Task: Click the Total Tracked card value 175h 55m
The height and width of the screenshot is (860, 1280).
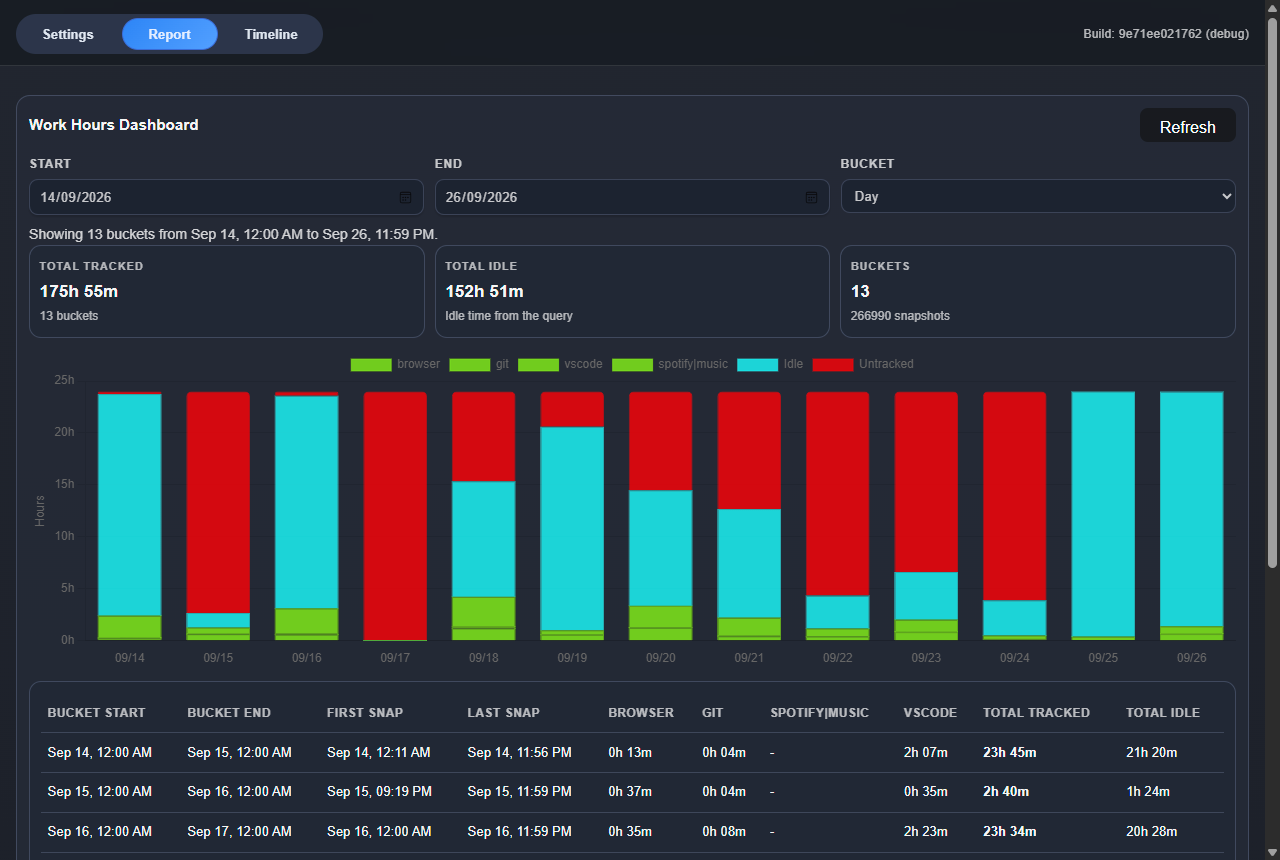Action: 79,291
